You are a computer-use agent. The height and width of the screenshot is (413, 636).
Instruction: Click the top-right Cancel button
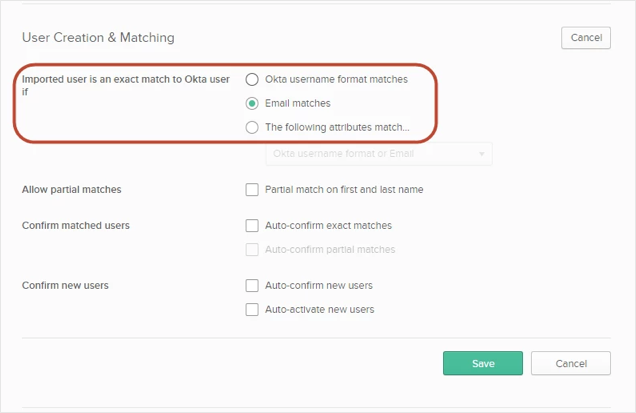pos(586,38)
